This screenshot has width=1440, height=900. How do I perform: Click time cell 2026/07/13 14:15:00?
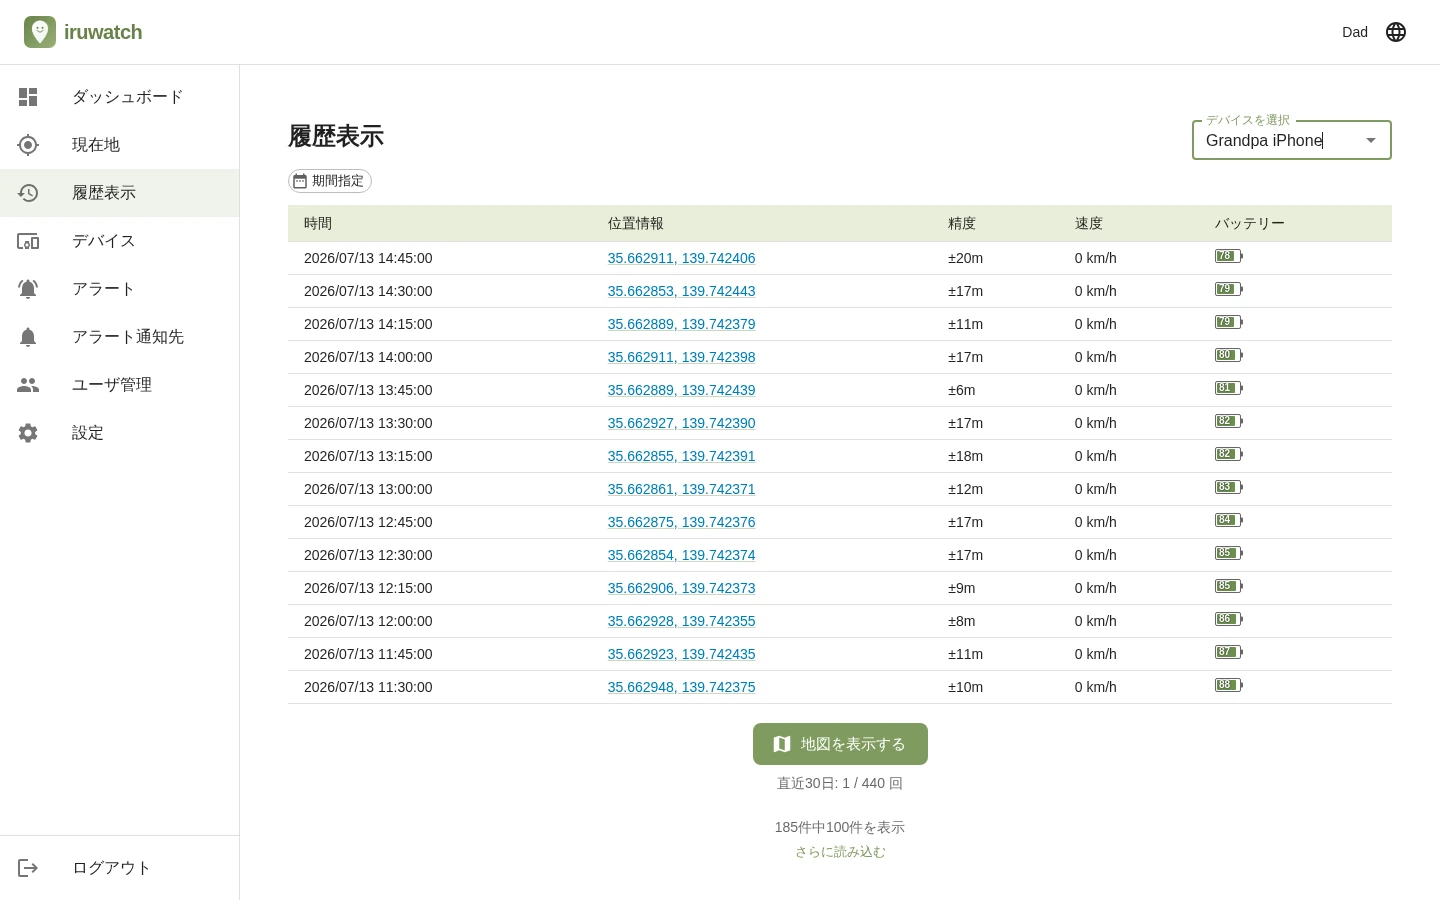(x=368, y=324)
